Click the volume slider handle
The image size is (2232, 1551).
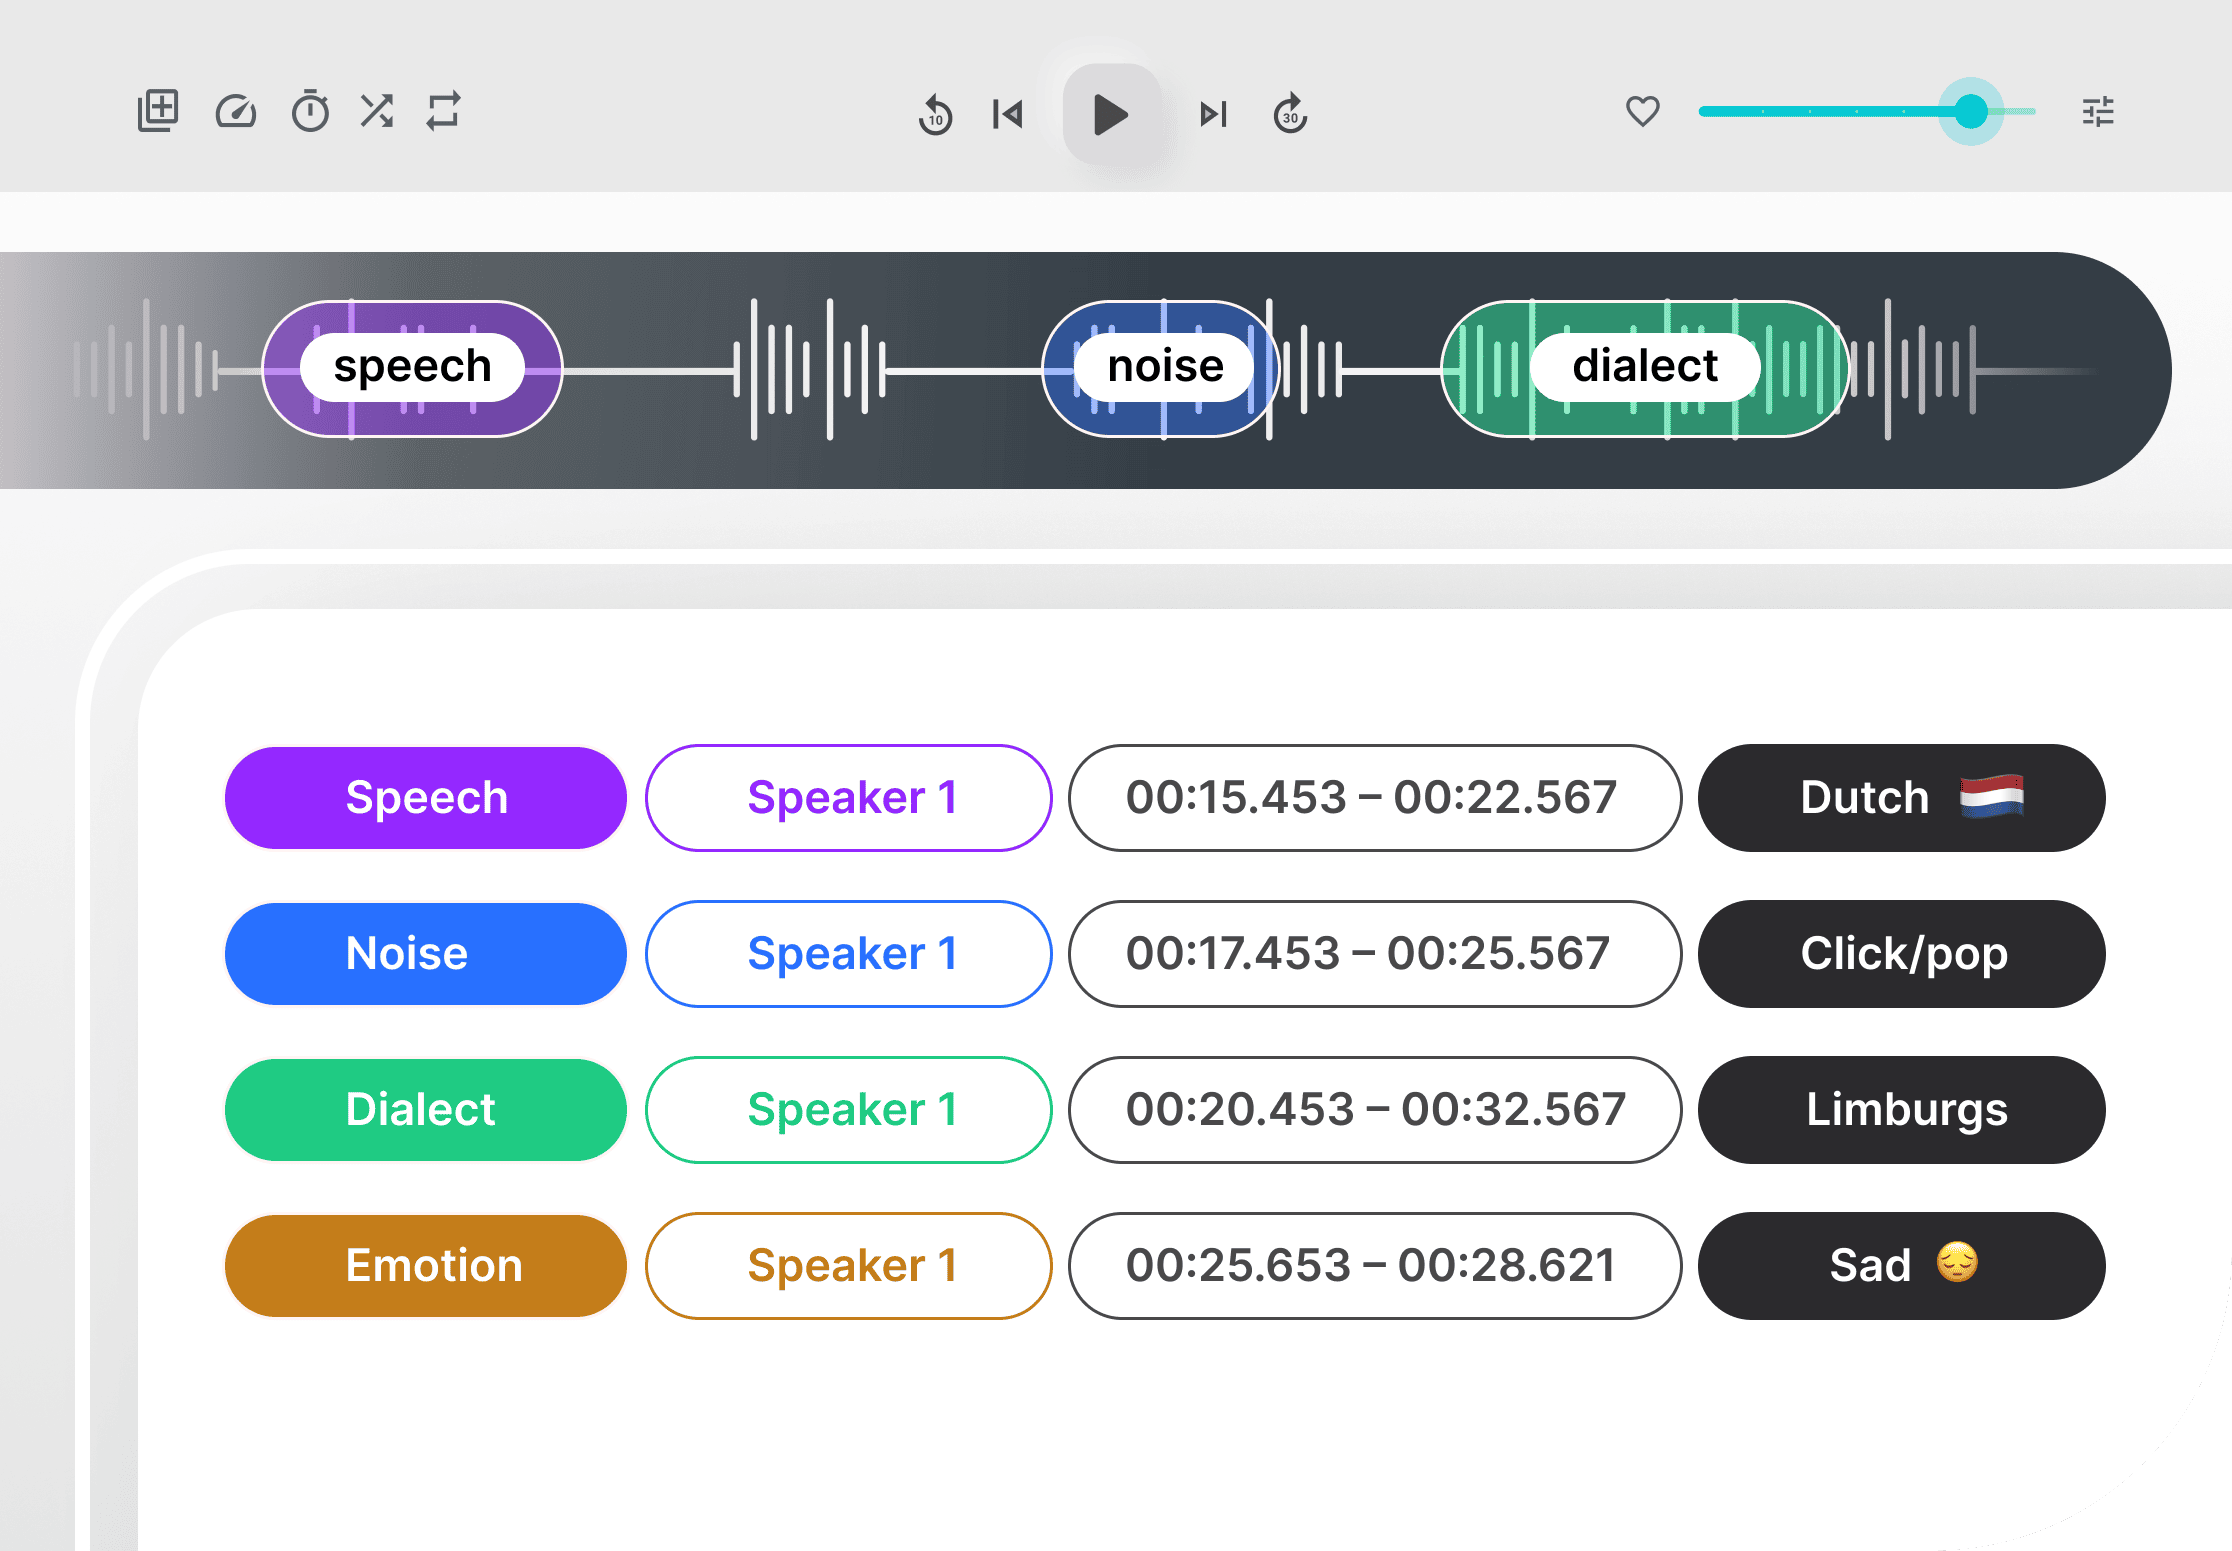click(x=1971, y=111)
